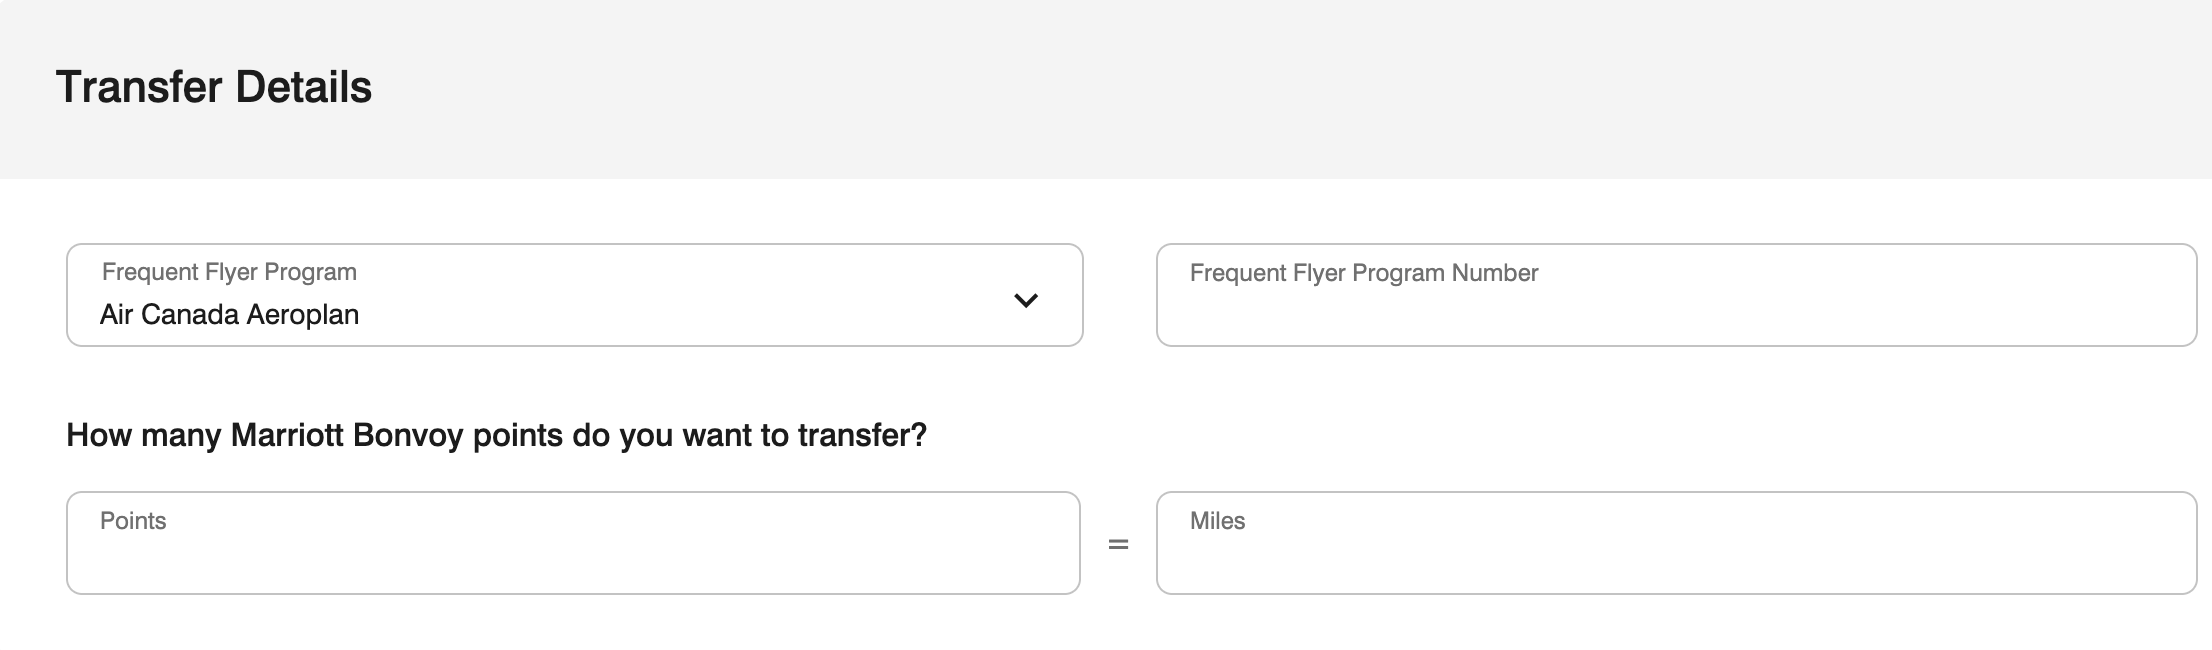Click into the Points input field
This screenshot has width=2212, height=650.
pyautogui.click(x=573, y=556)
